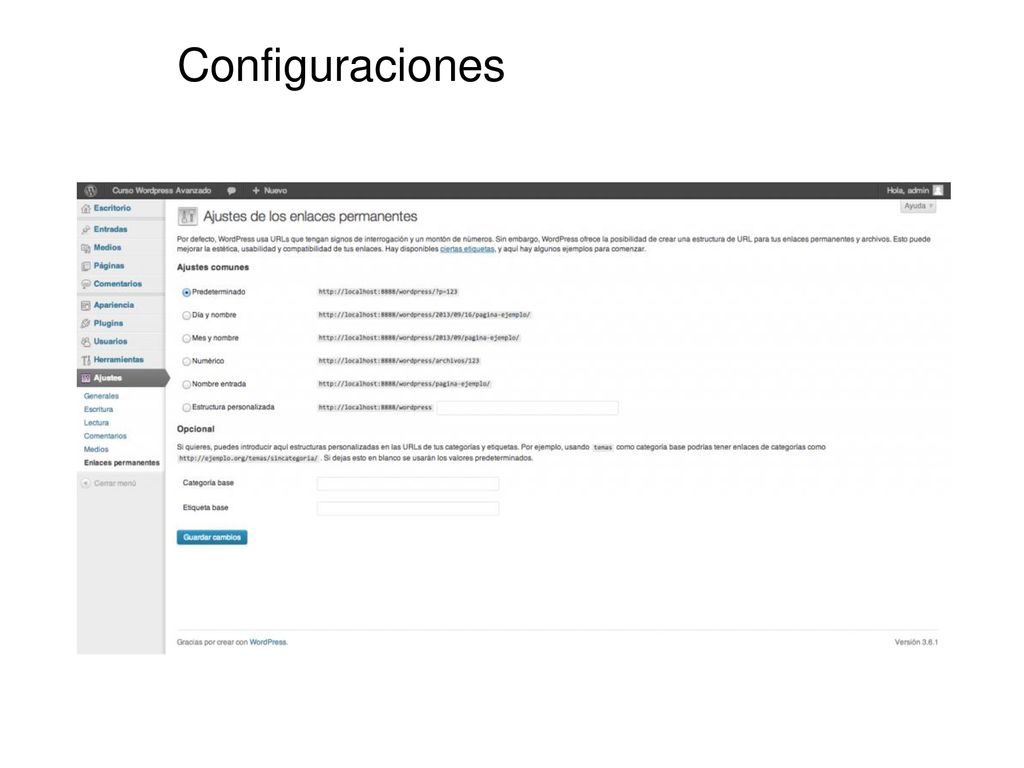Click the archivos/123 example URL text
The height and width of the screenshot is (768, 1024).
399,361
